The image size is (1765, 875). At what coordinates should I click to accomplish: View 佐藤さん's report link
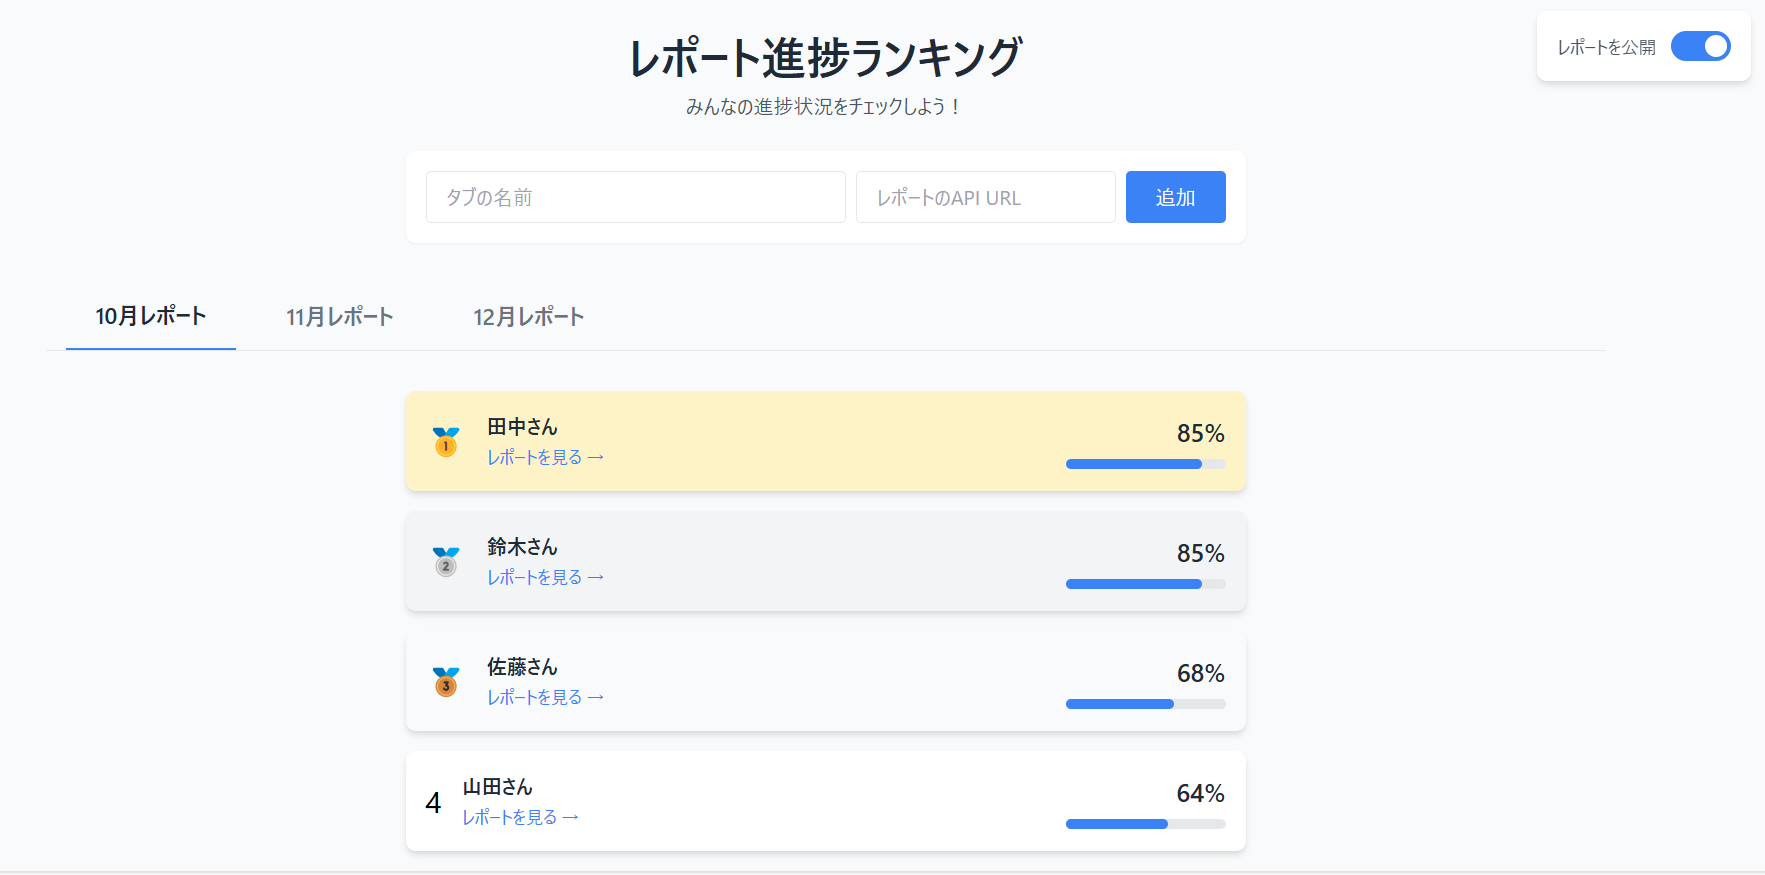point(545,697)
